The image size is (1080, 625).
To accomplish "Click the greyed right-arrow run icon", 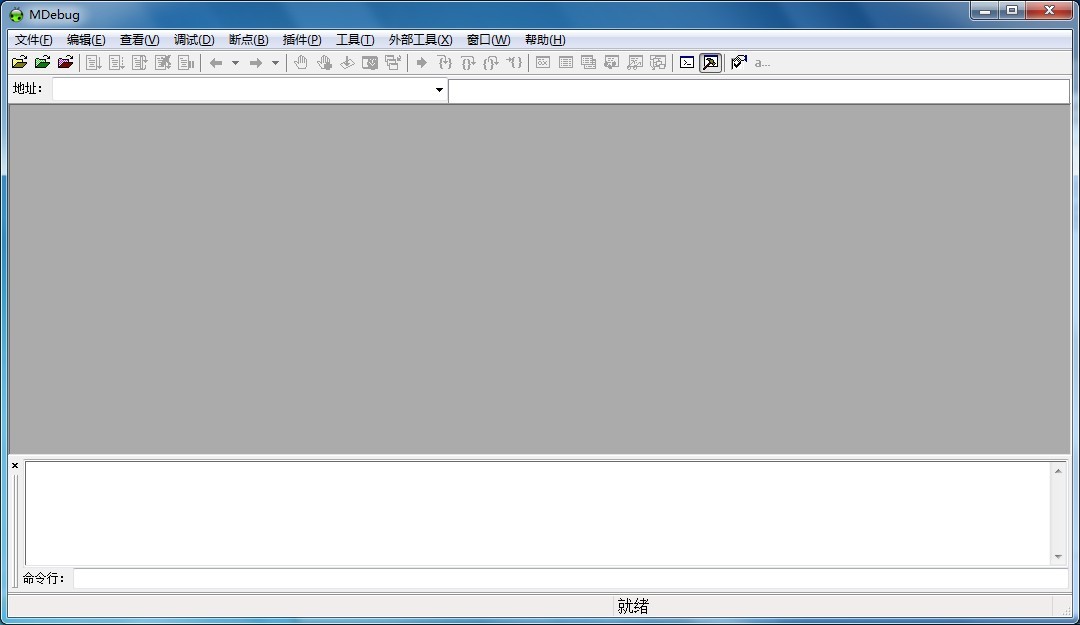I will 421,63.
